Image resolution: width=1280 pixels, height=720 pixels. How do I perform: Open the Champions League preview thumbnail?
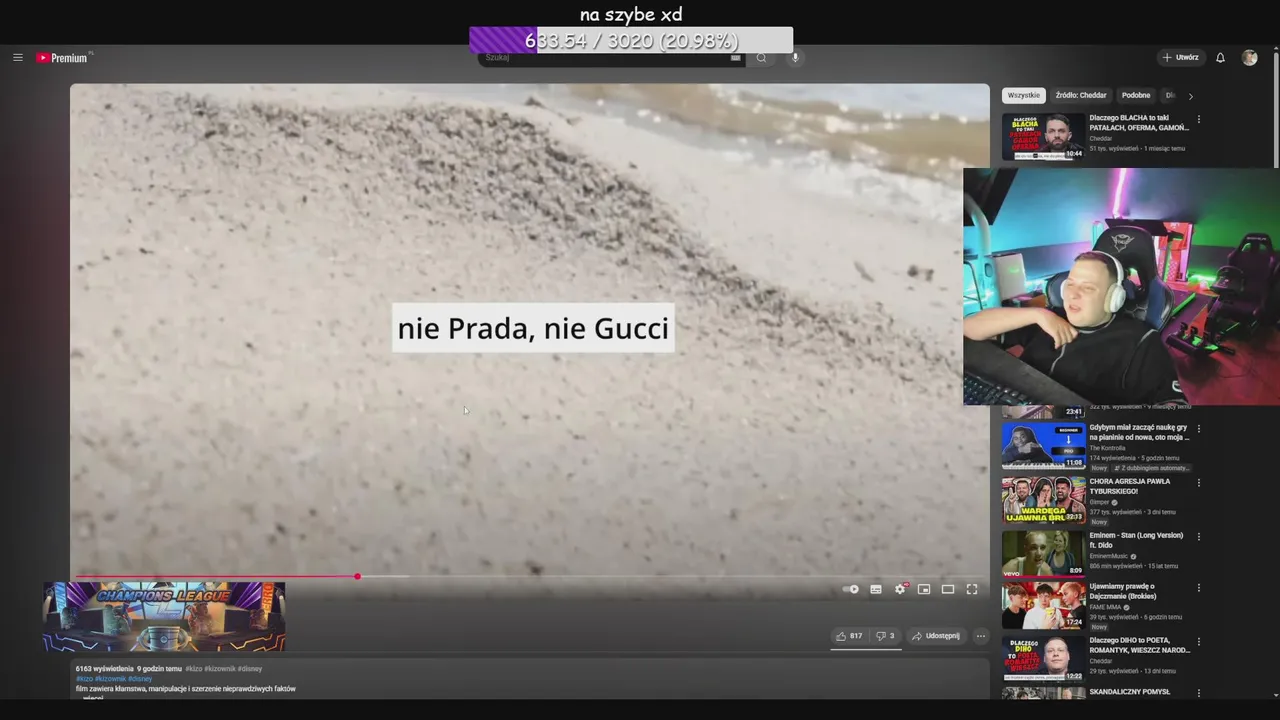click(164, 616)
